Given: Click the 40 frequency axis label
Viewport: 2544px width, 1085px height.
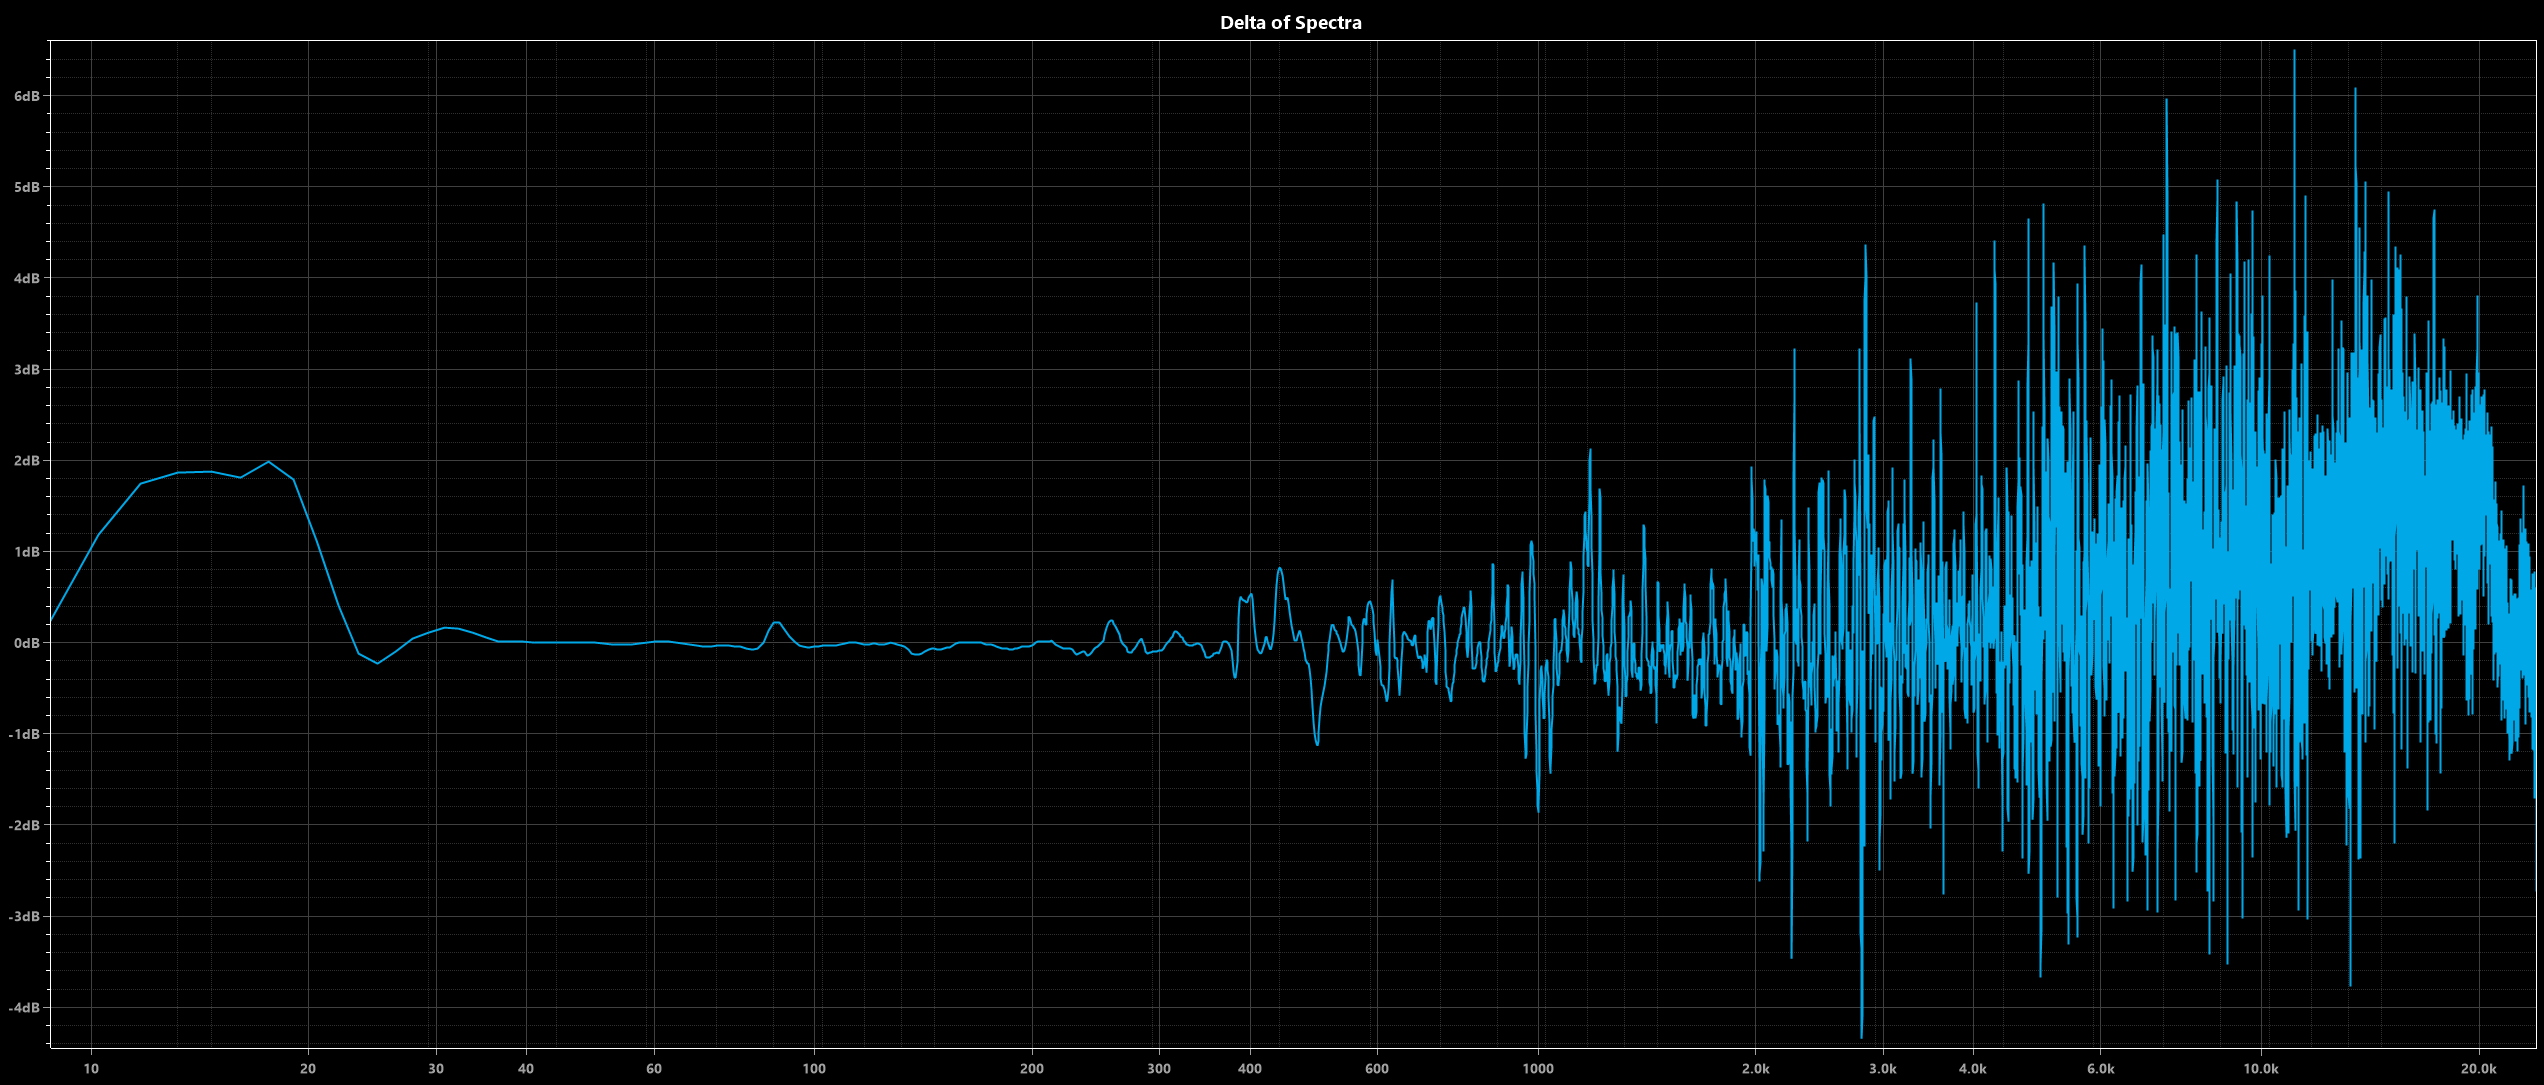Looking at the screenshot, I should 526,1068.
